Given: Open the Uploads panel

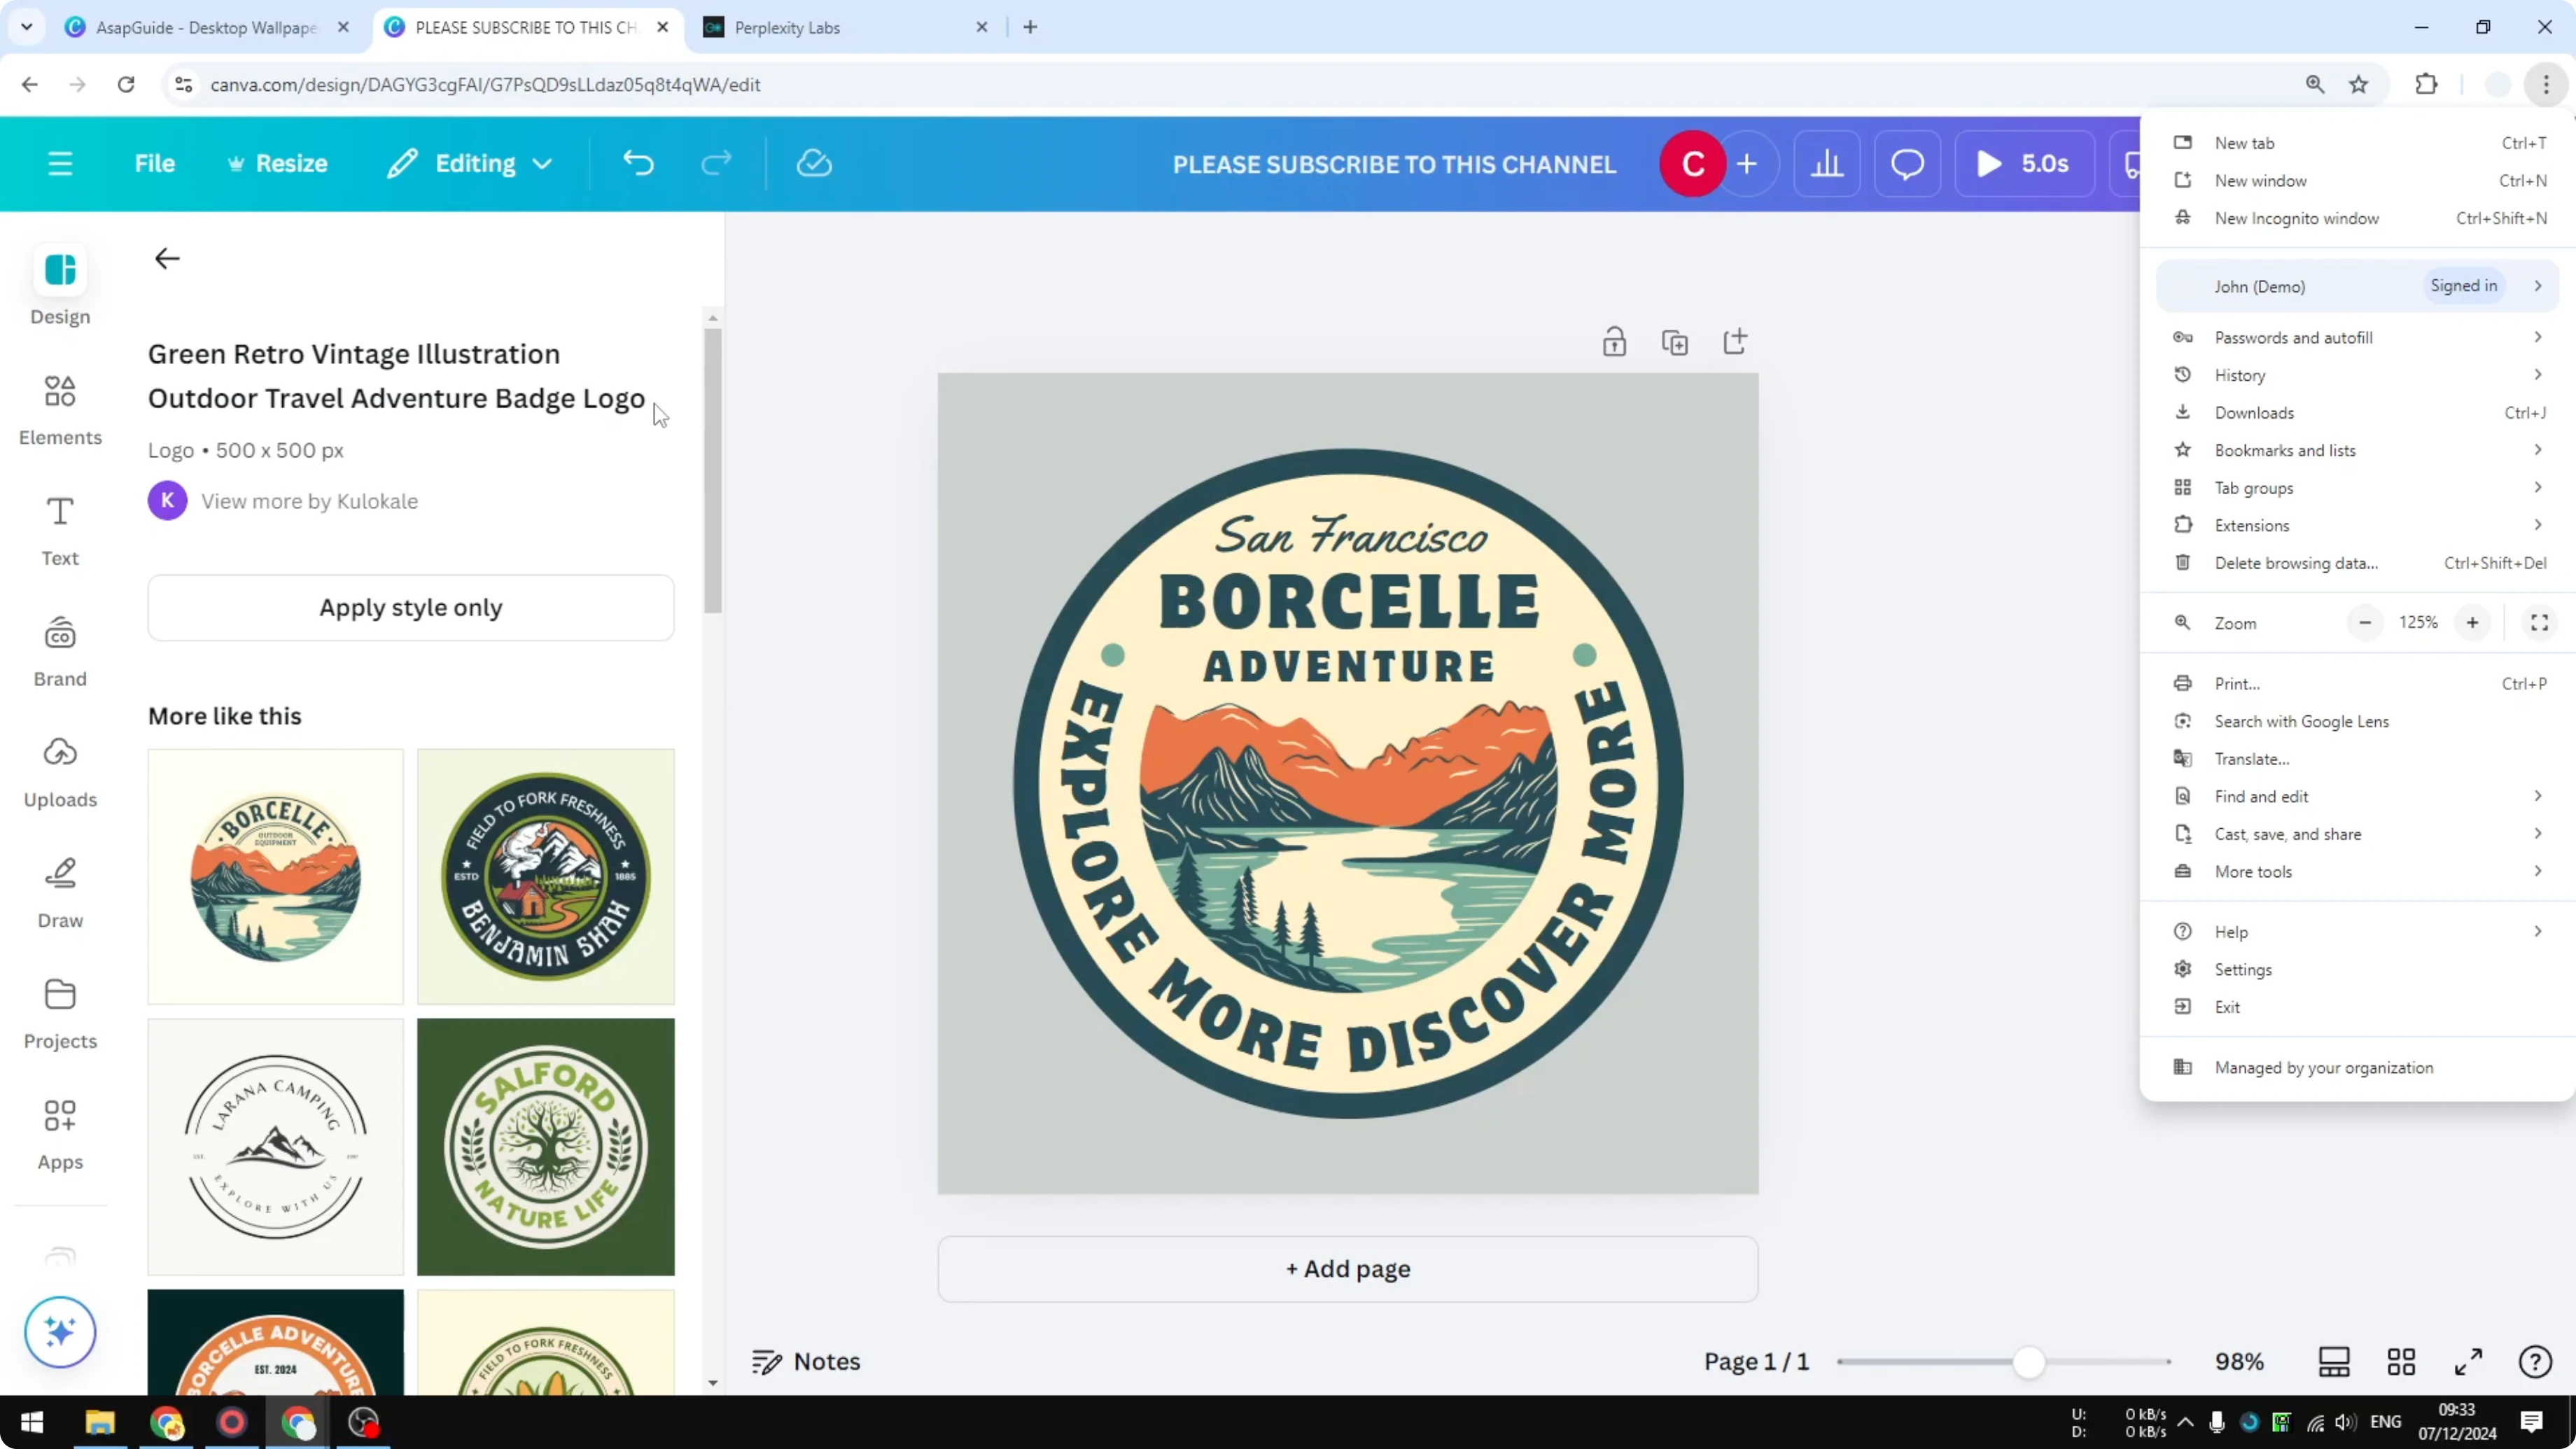Looking at the screenshot, I should pos(59,770).
